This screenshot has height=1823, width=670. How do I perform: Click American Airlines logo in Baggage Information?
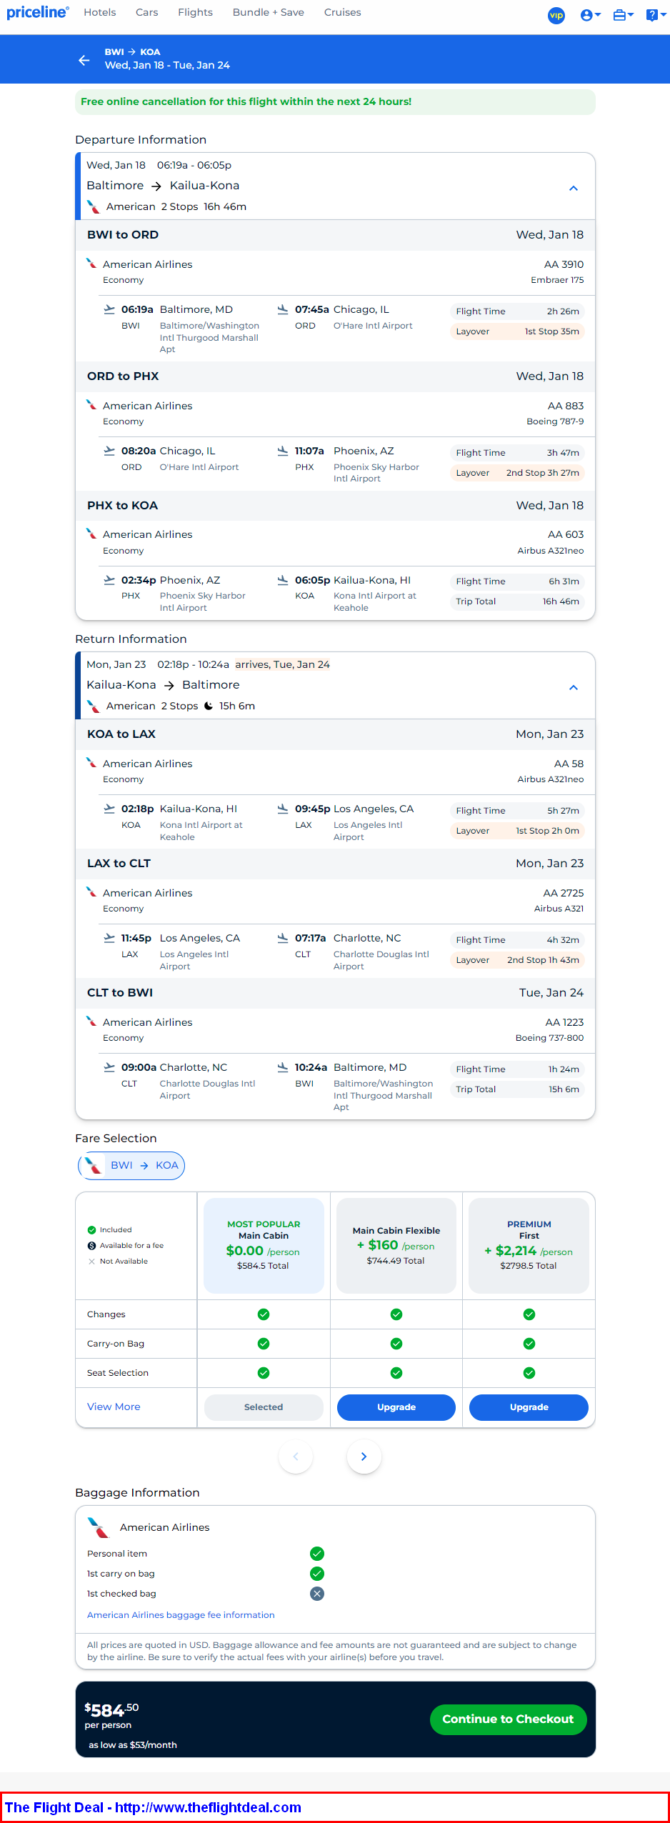coord(98,1527)
